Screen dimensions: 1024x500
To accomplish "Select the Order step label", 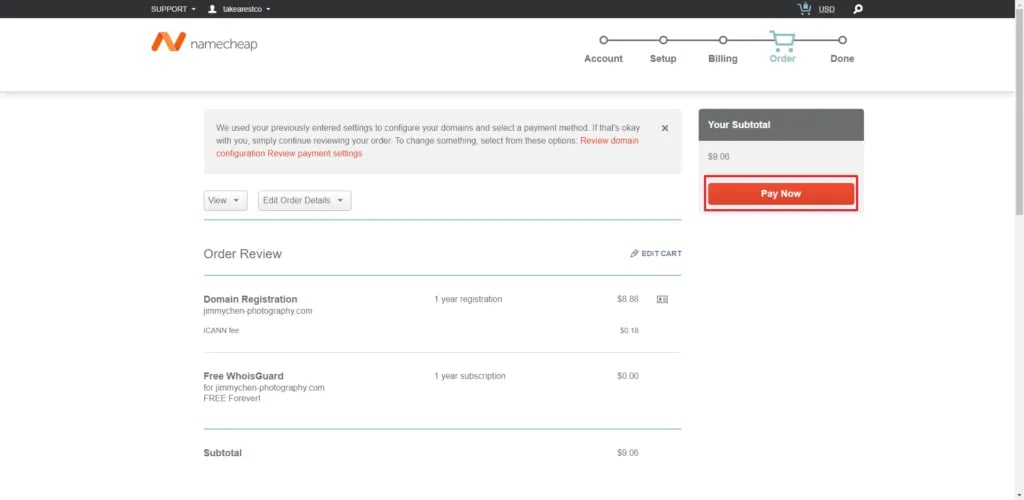I will [x=782, y=59].
